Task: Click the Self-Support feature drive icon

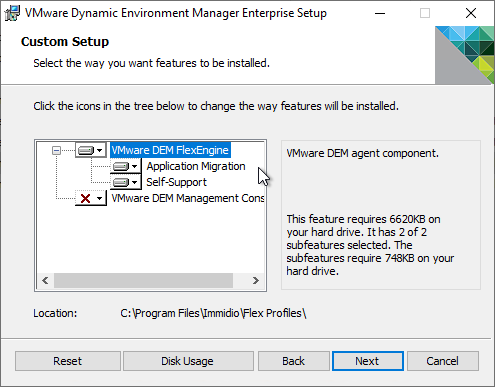Action: 121,182
